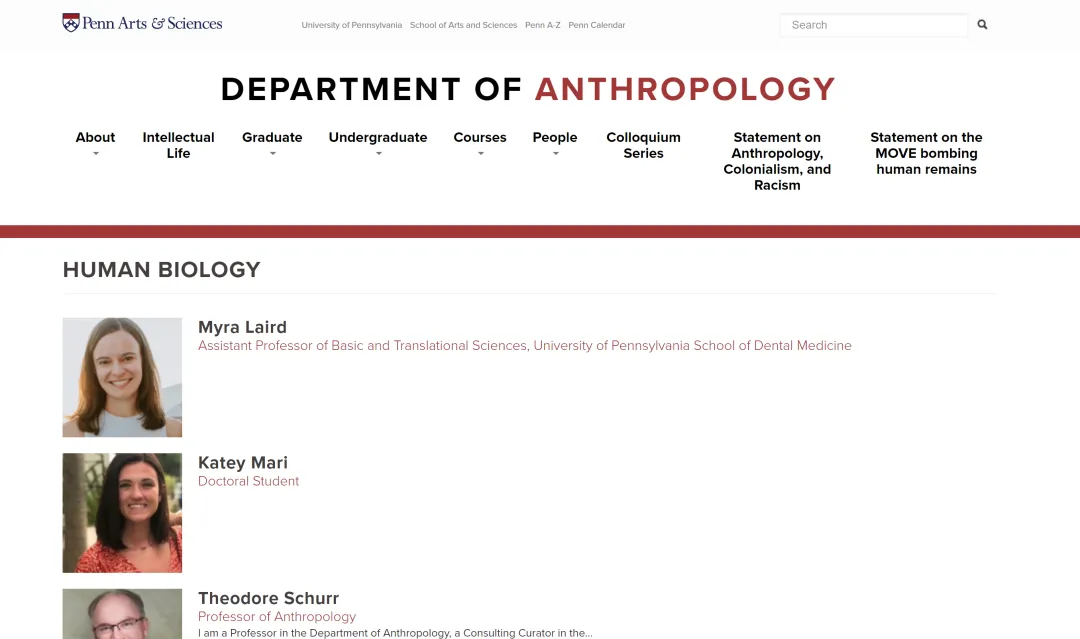
Task: Click the search magnifier icon
Action: tap(982, 25)
